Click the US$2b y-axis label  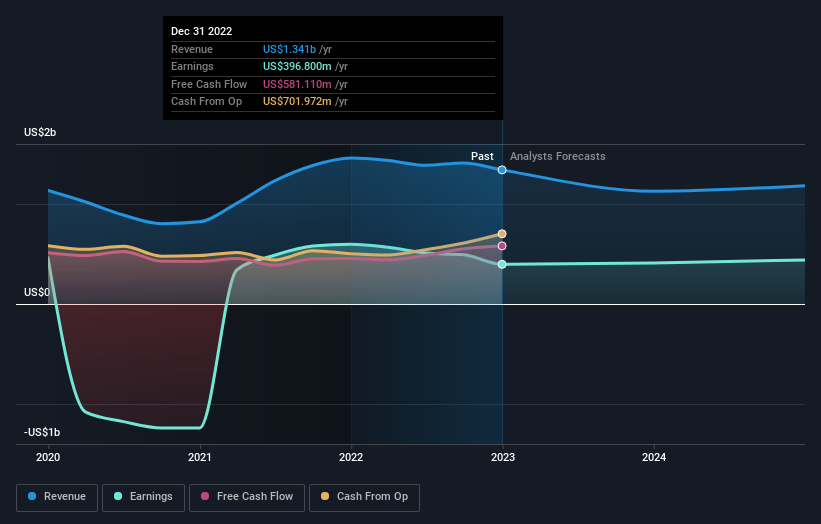click(x=40, y=132)
